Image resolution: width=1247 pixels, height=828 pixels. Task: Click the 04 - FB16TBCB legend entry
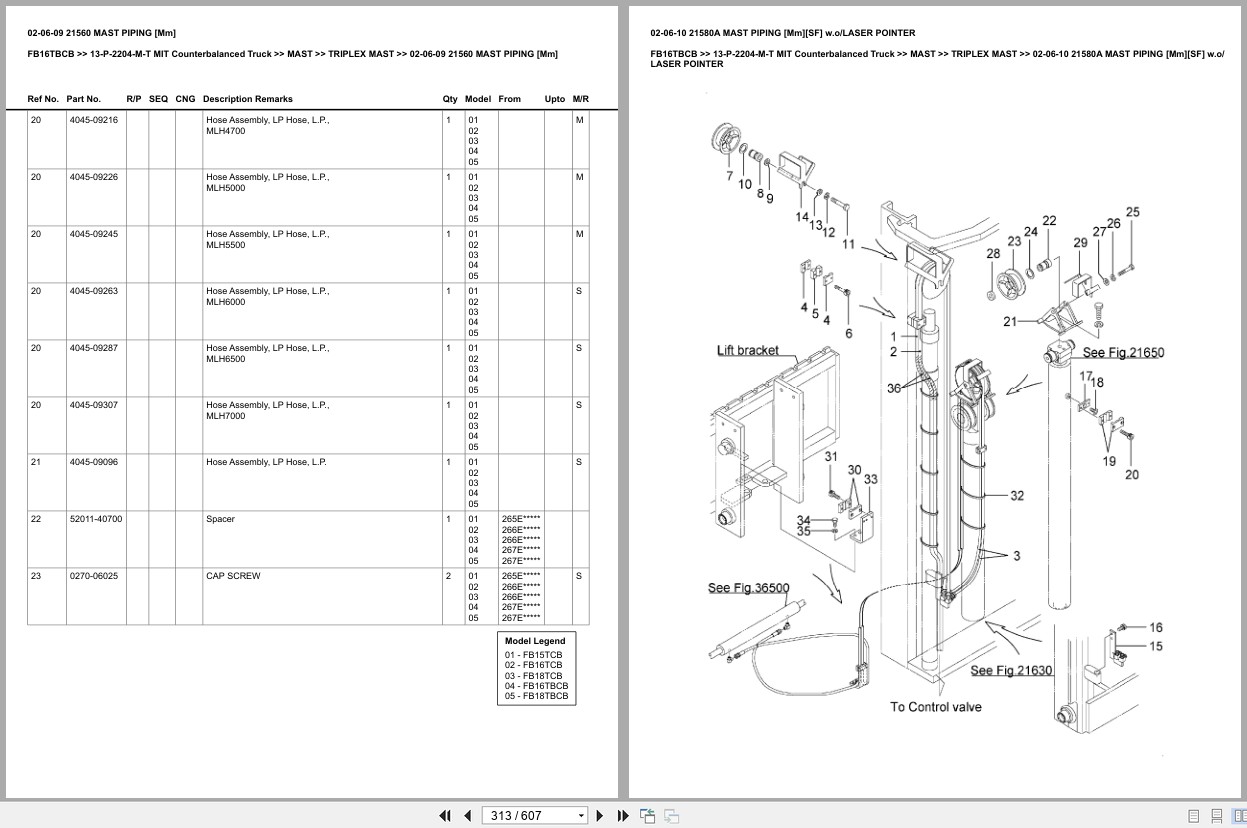coord(536,686)
